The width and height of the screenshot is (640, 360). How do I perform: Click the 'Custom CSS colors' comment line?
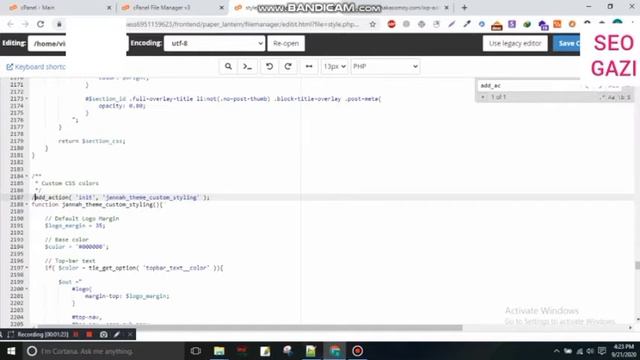[x=69, y=183]
